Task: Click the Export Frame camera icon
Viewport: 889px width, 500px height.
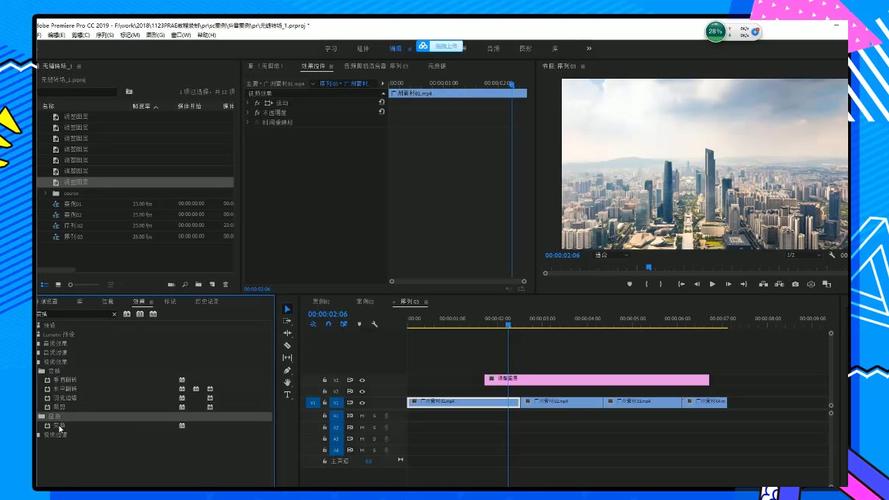Action: point(796,284)
